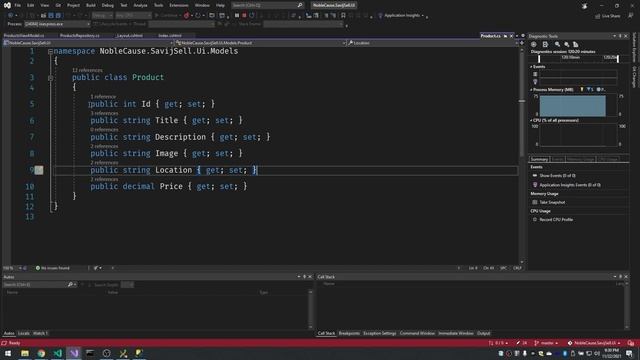The image size is (640, 360).
Task: Open the member Location navigation dropdown
Action: coord(433,43)
